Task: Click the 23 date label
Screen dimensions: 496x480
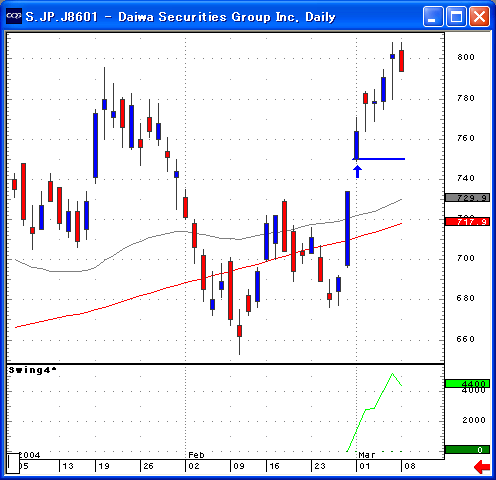Action: [320, 466]
